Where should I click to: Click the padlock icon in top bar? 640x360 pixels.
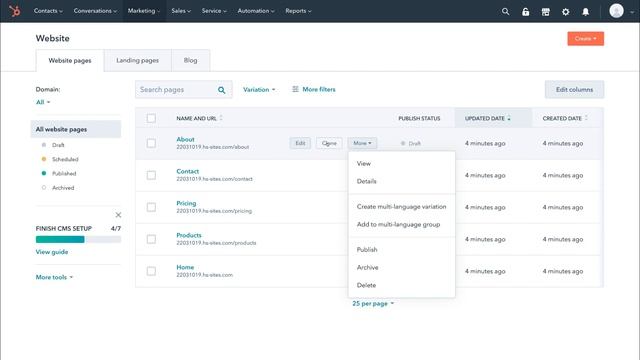pyautogui.click(x=525, y=11)
